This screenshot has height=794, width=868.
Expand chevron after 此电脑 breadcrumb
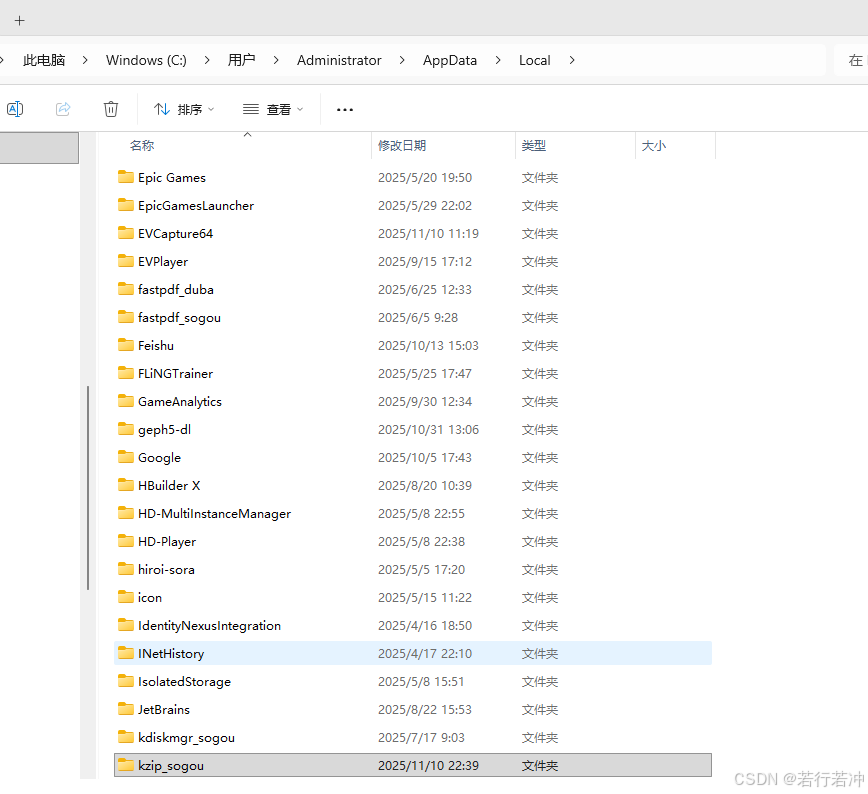click(85, 60)
